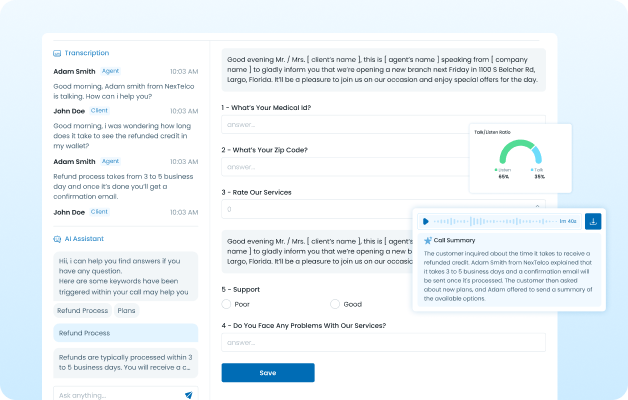Viewport: 628px width, 400px height.
Task: Download the call recording
Action: click(593, 221)
